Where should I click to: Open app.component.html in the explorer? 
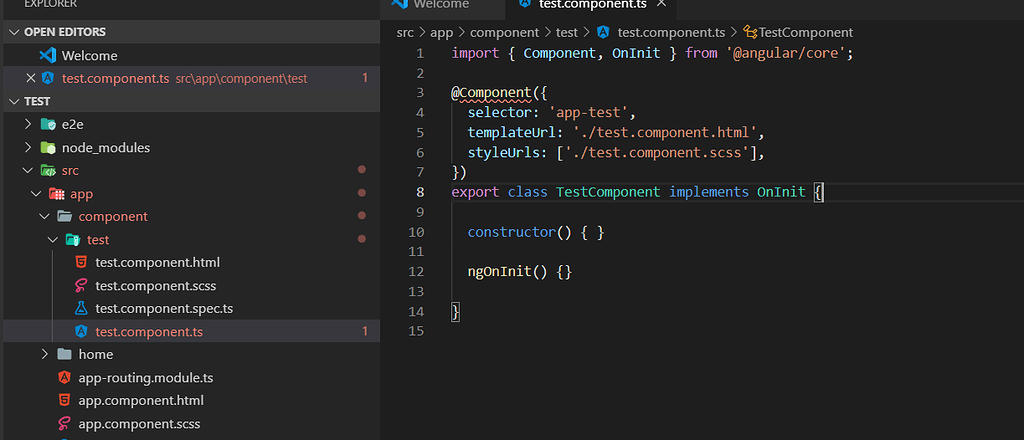pyautogui.click(x=141, y=400)
